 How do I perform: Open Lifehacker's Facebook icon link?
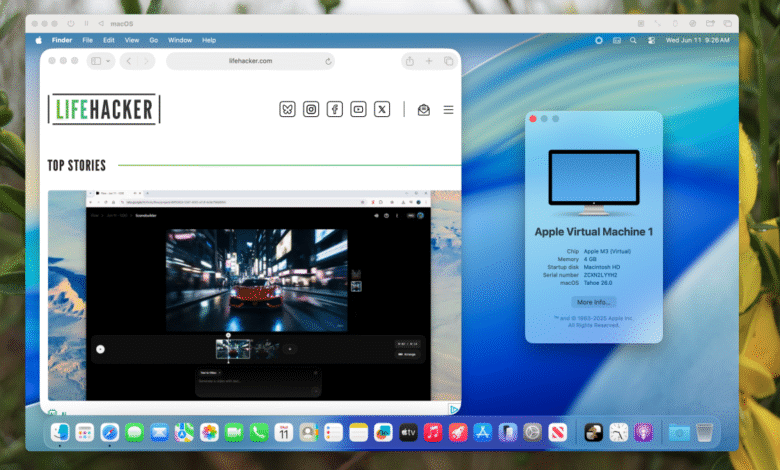[x=335, y=109]
